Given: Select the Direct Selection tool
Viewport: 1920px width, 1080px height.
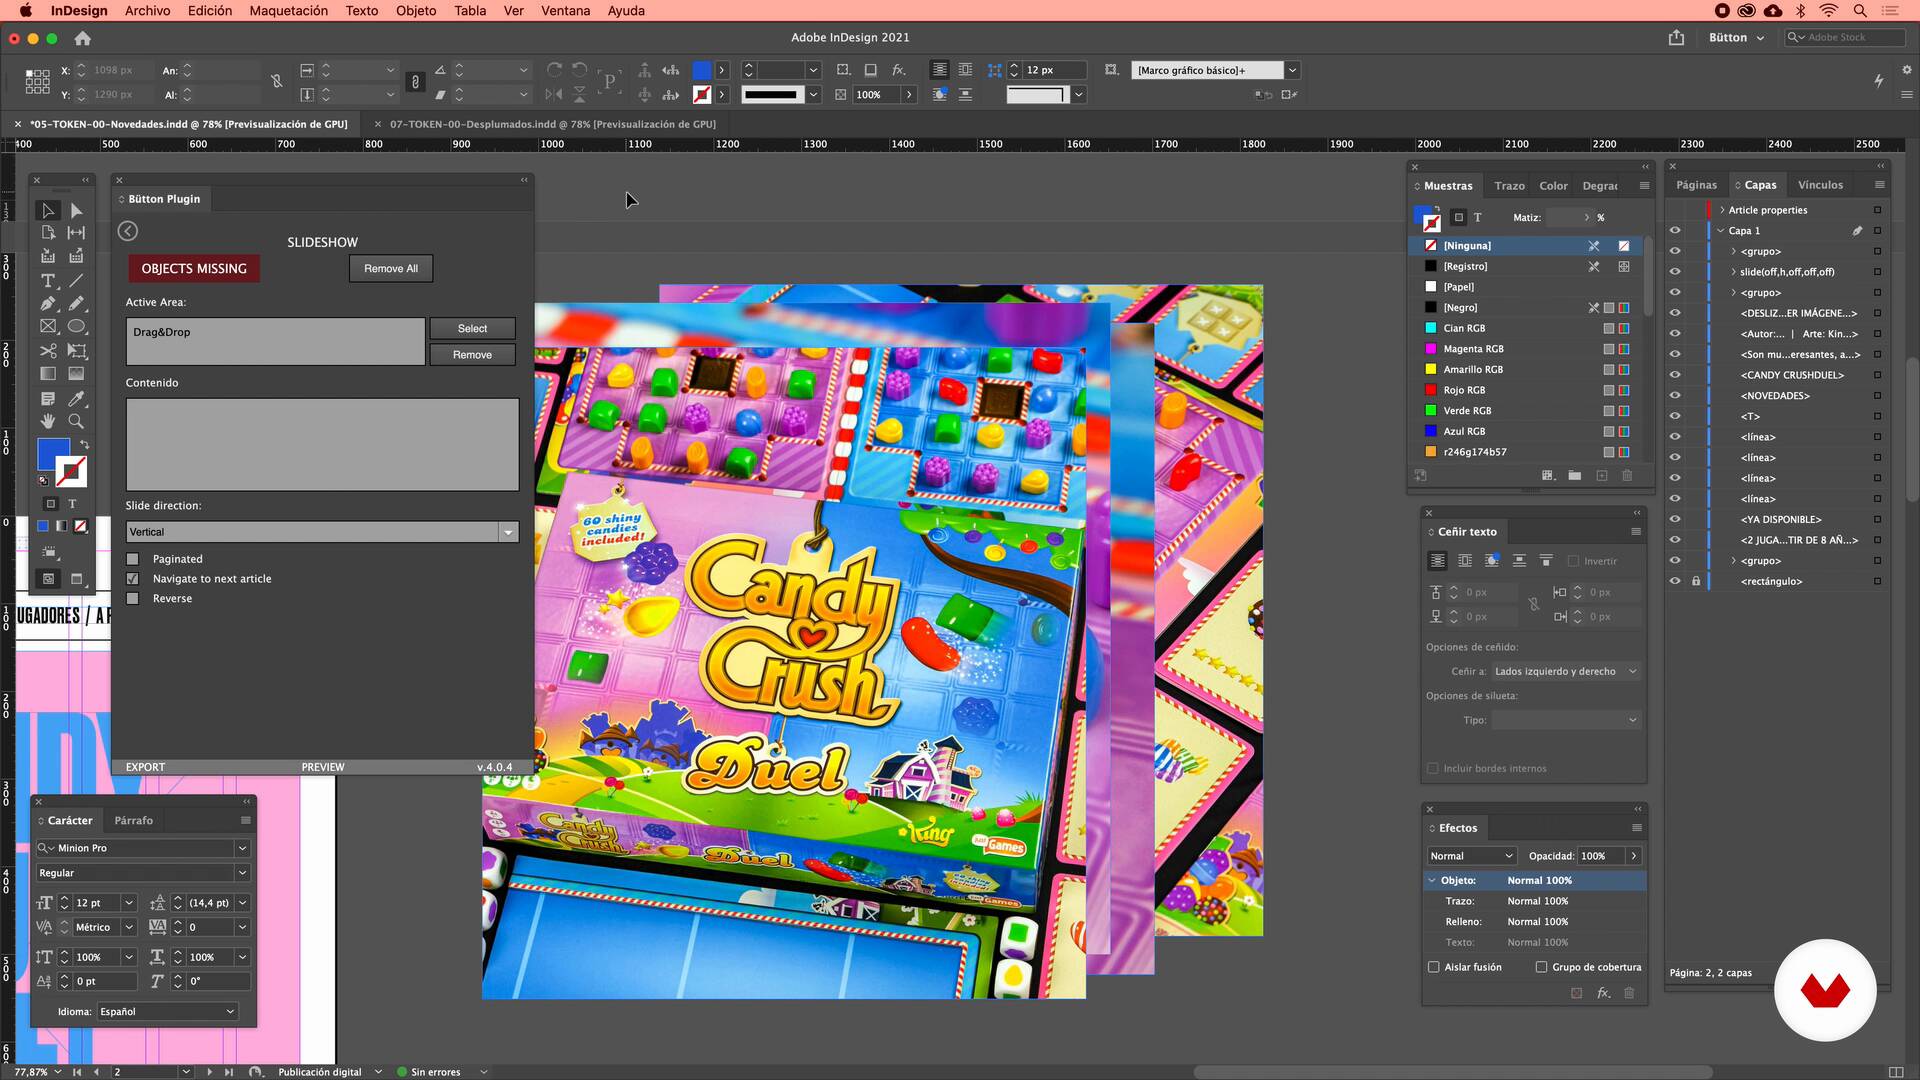Looking at the screenshot, I should click(x=76, y=210).
